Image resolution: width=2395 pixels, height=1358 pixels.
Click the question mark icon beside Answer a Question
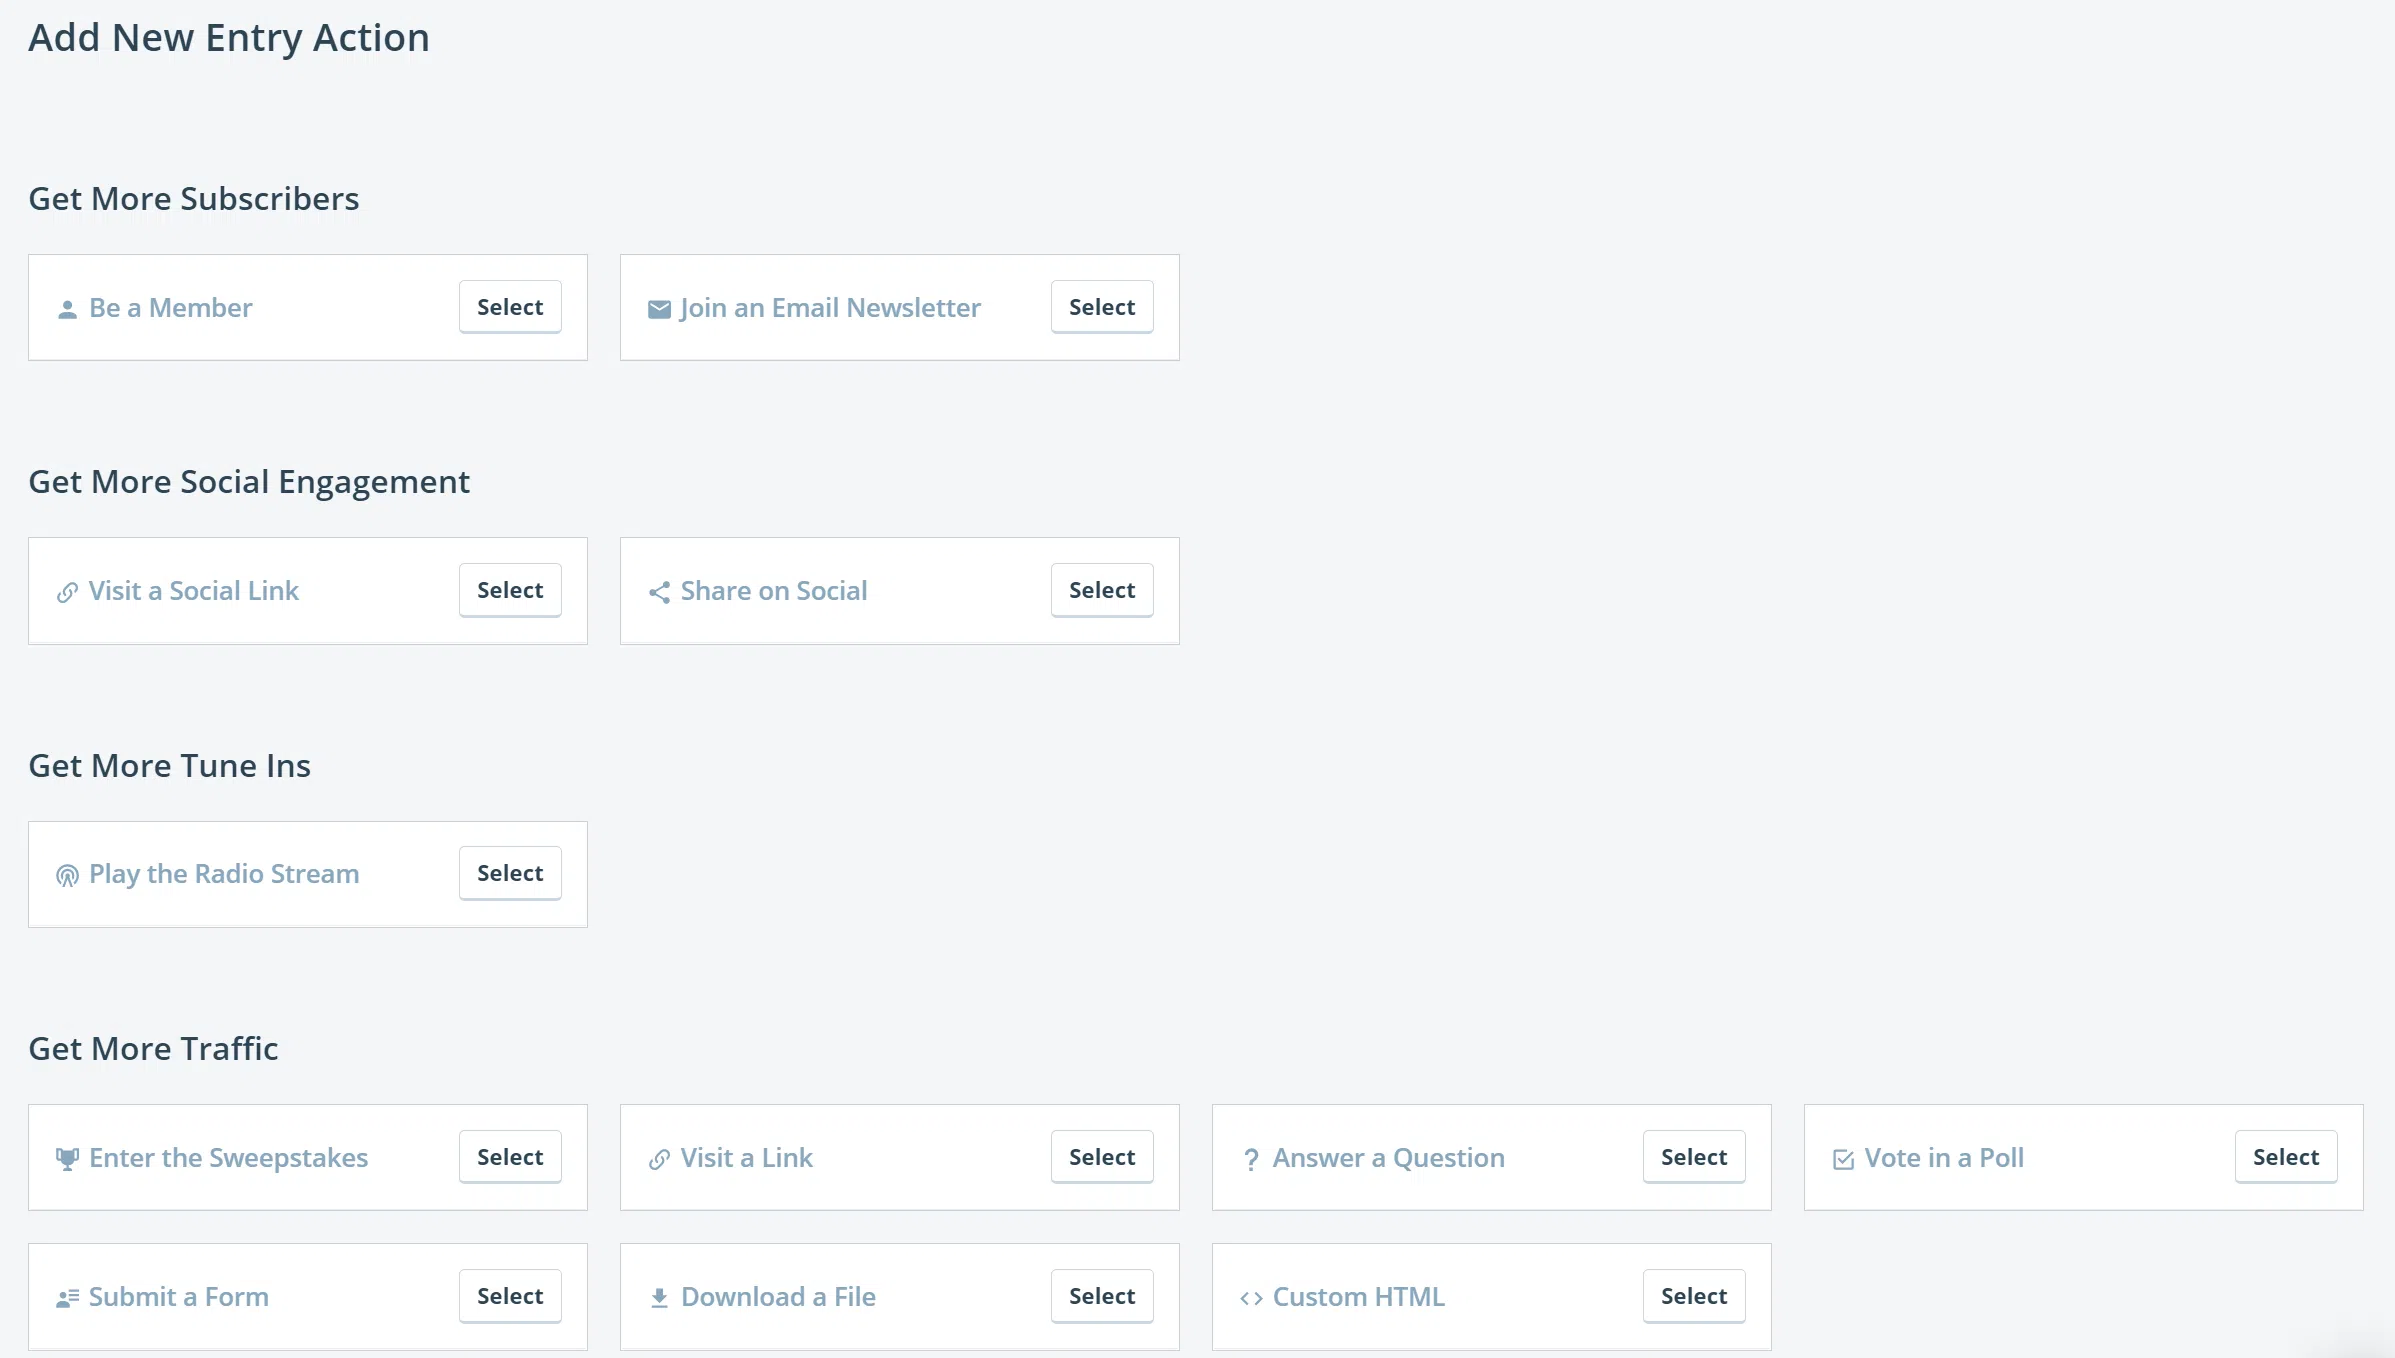[x=1251, y=1159]
